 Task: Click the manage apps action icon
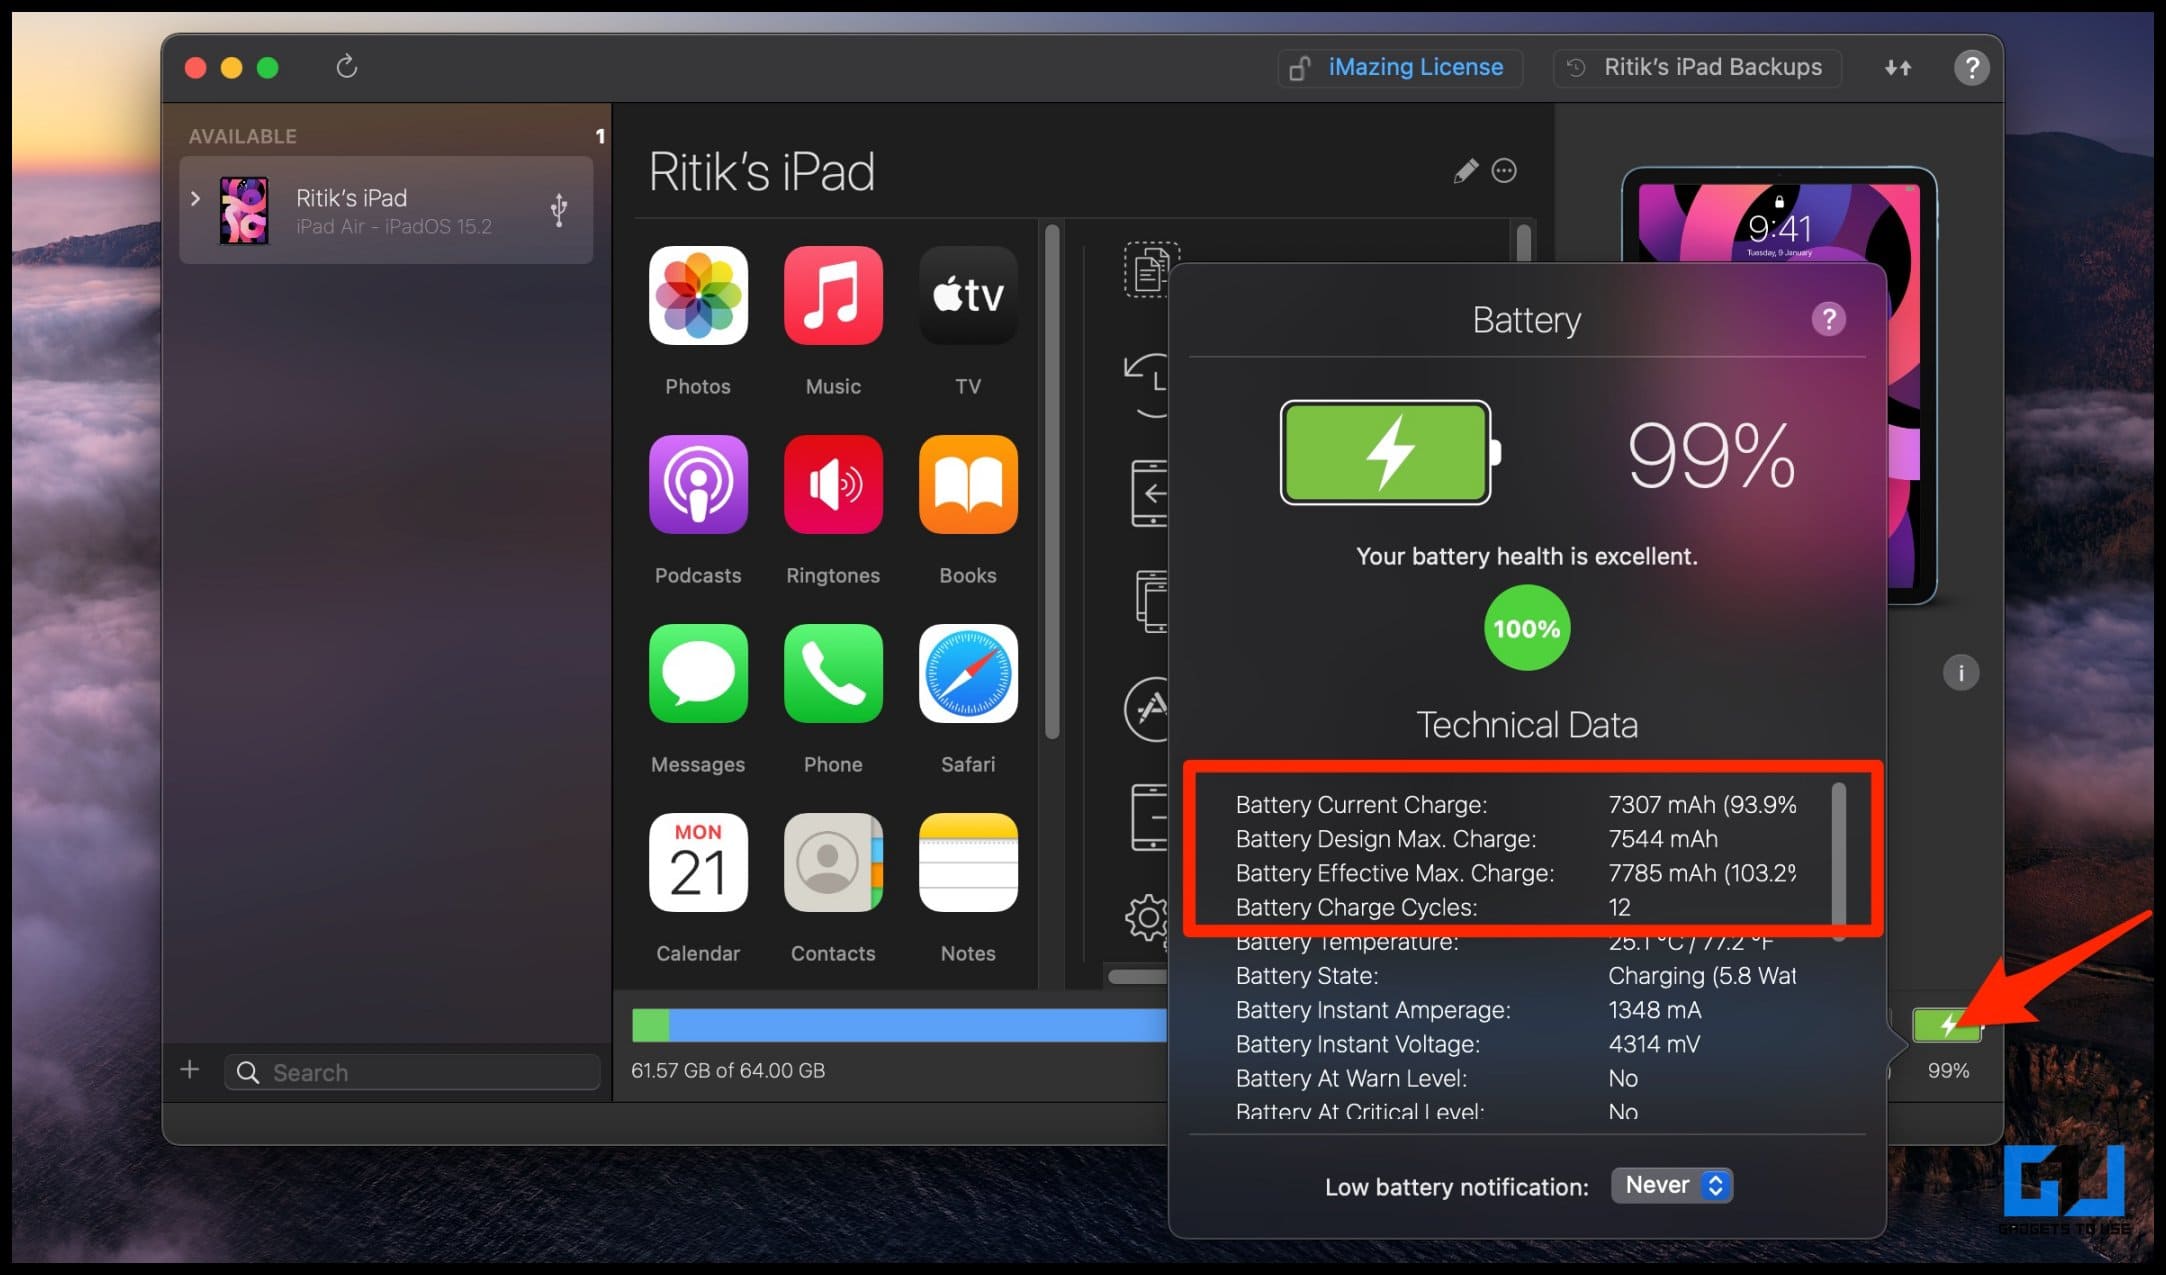pyautogui.click(x=1147, y=709)
